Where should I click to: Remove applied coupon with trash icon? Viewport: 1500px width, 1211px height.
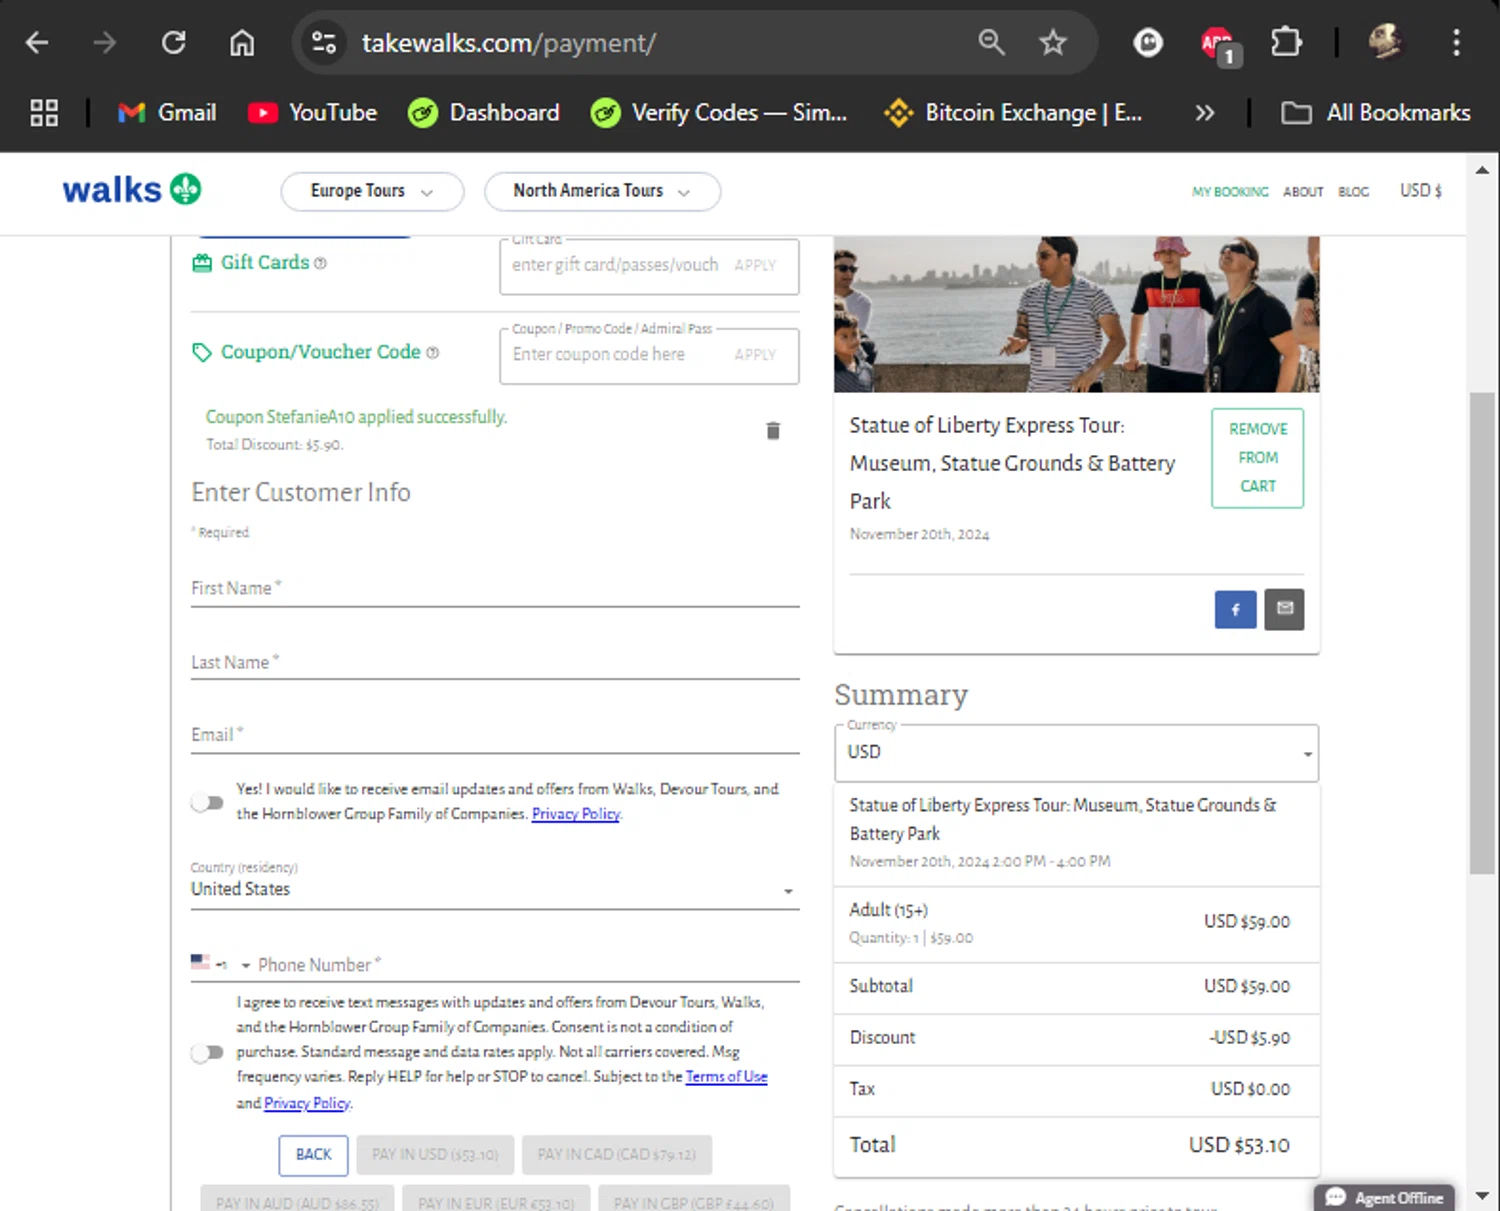tap(773, 431)
